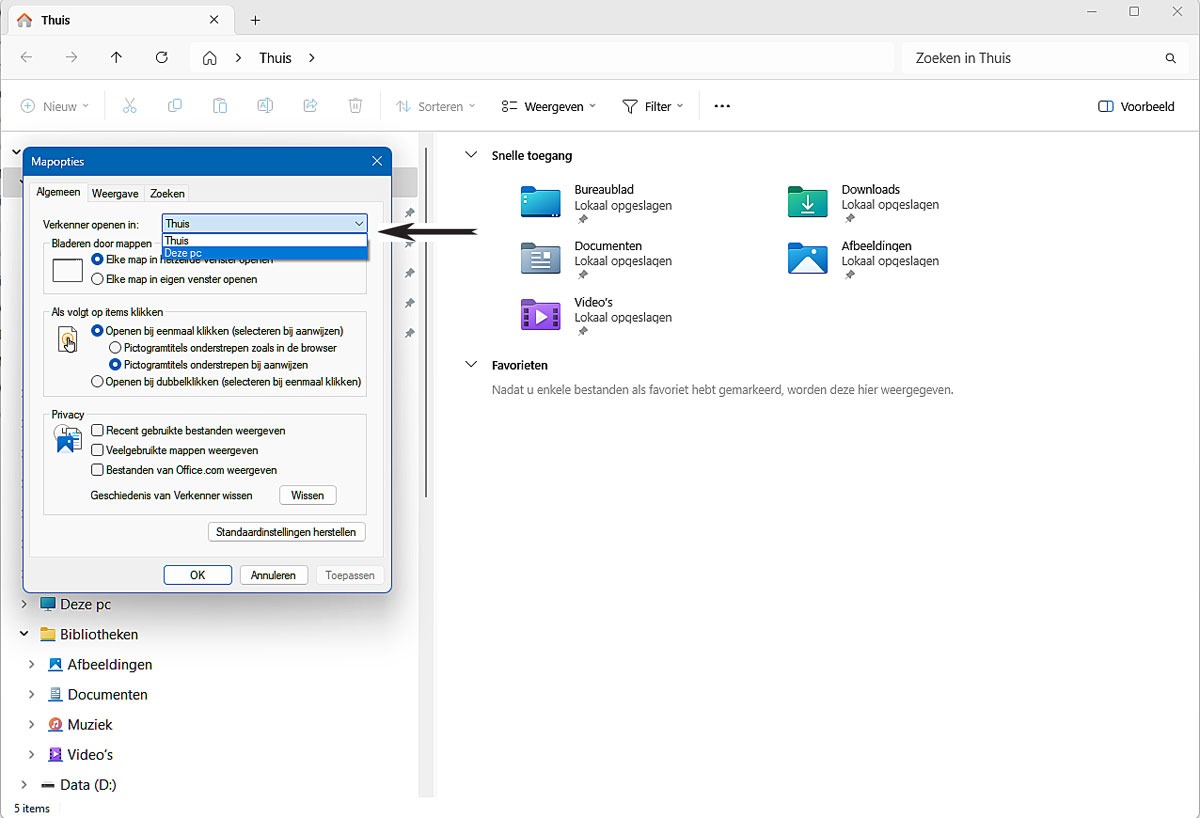
Task: Select Data (D:) drive in tree
Action: click(88, 785)
